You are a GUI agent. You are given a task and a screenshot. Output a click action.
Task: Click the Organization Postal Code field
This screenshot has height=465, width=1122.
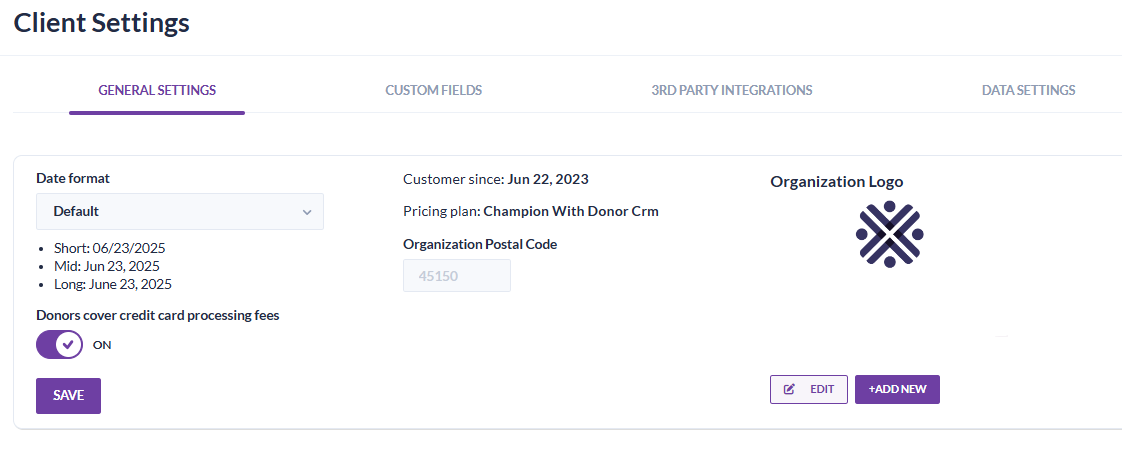[457, 276]
